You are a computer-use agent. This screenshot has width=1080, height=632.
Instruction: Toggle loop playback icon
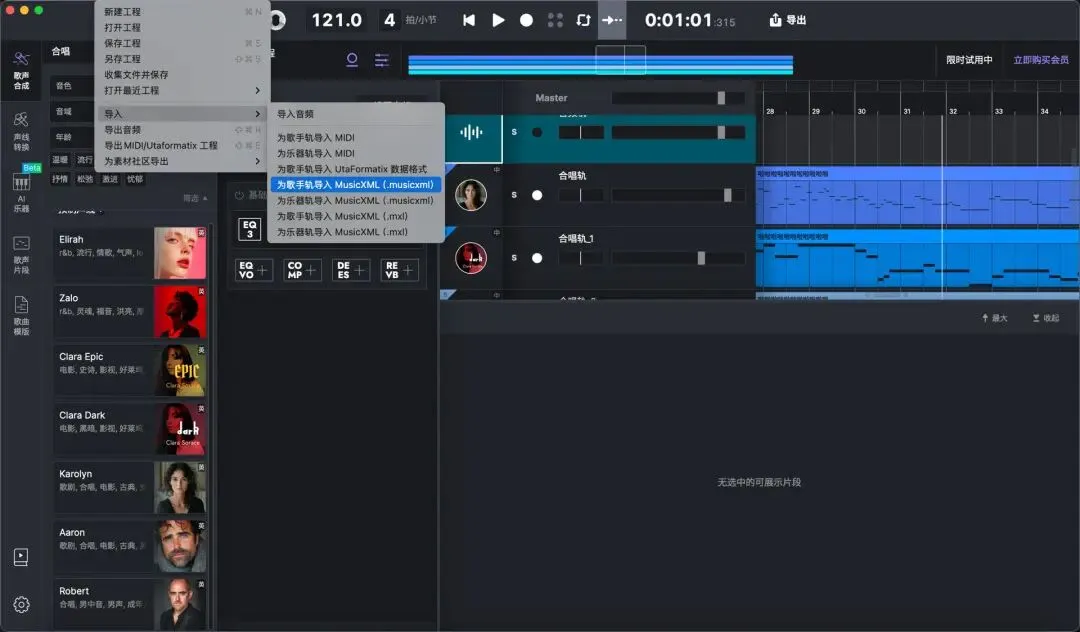pos(583,20)
